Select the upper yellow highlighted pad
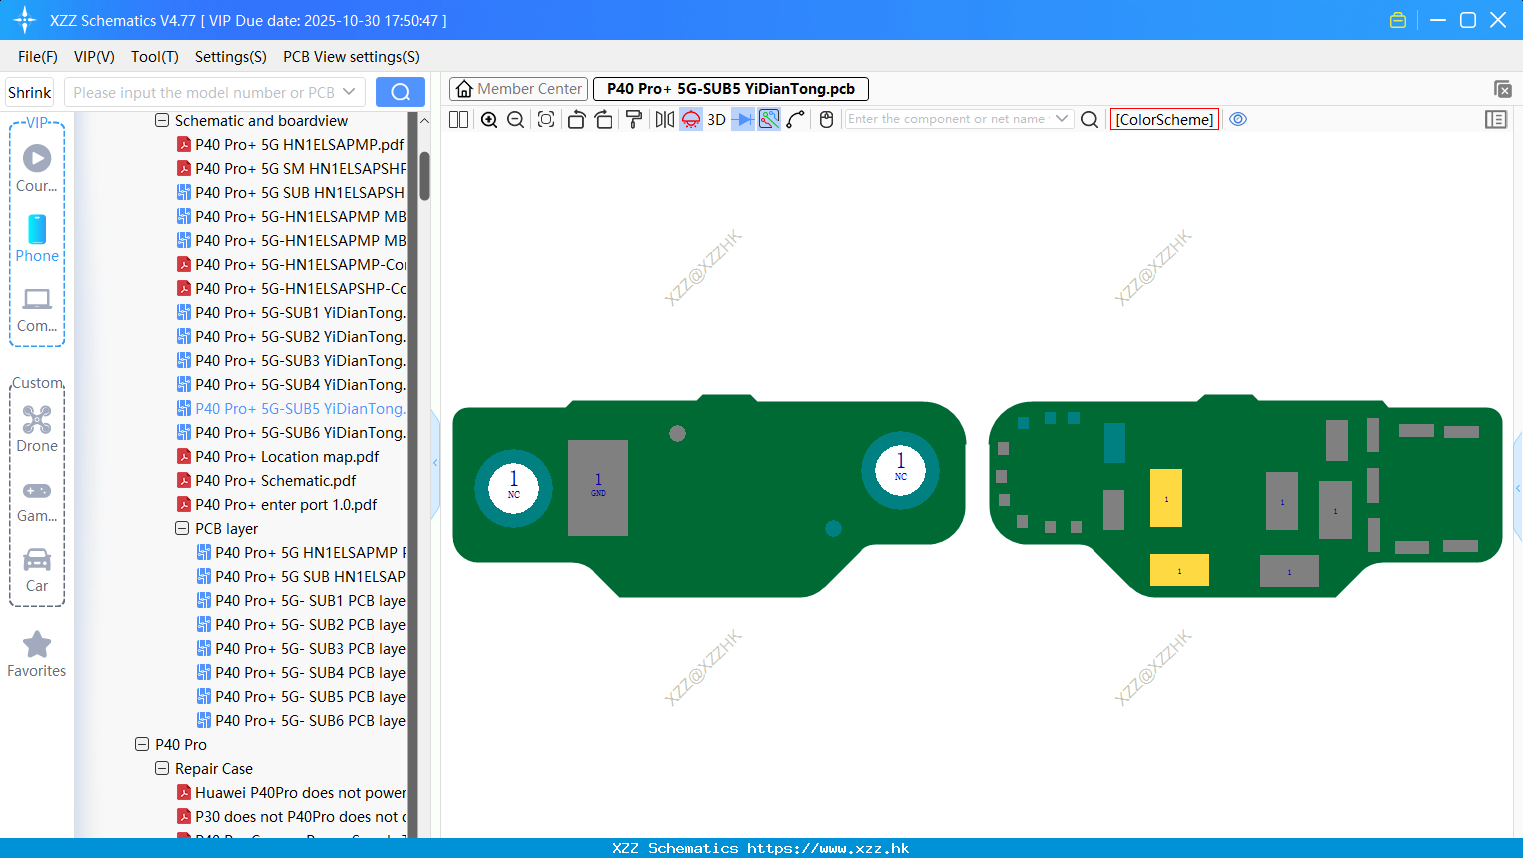The image size is (1523, 858). (x=1166, y=498)
